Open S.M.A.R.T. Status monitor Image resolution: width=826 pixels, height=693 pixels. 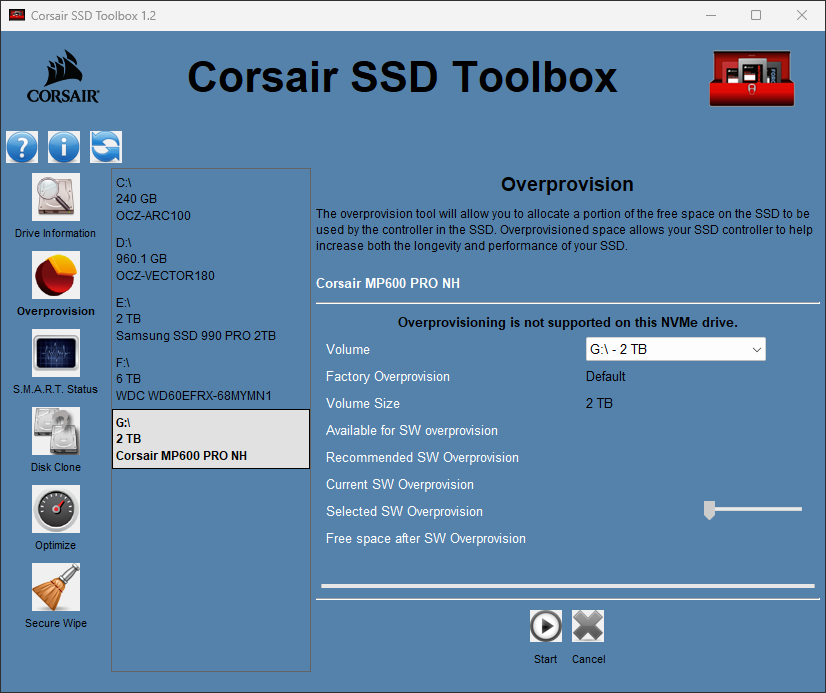point(56,353)
